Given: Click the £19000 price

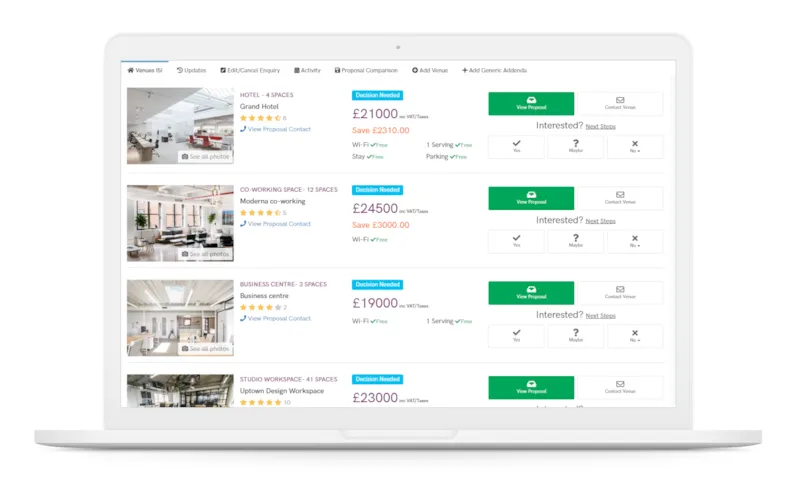Looking at the screenshot, I should (375, 303).
